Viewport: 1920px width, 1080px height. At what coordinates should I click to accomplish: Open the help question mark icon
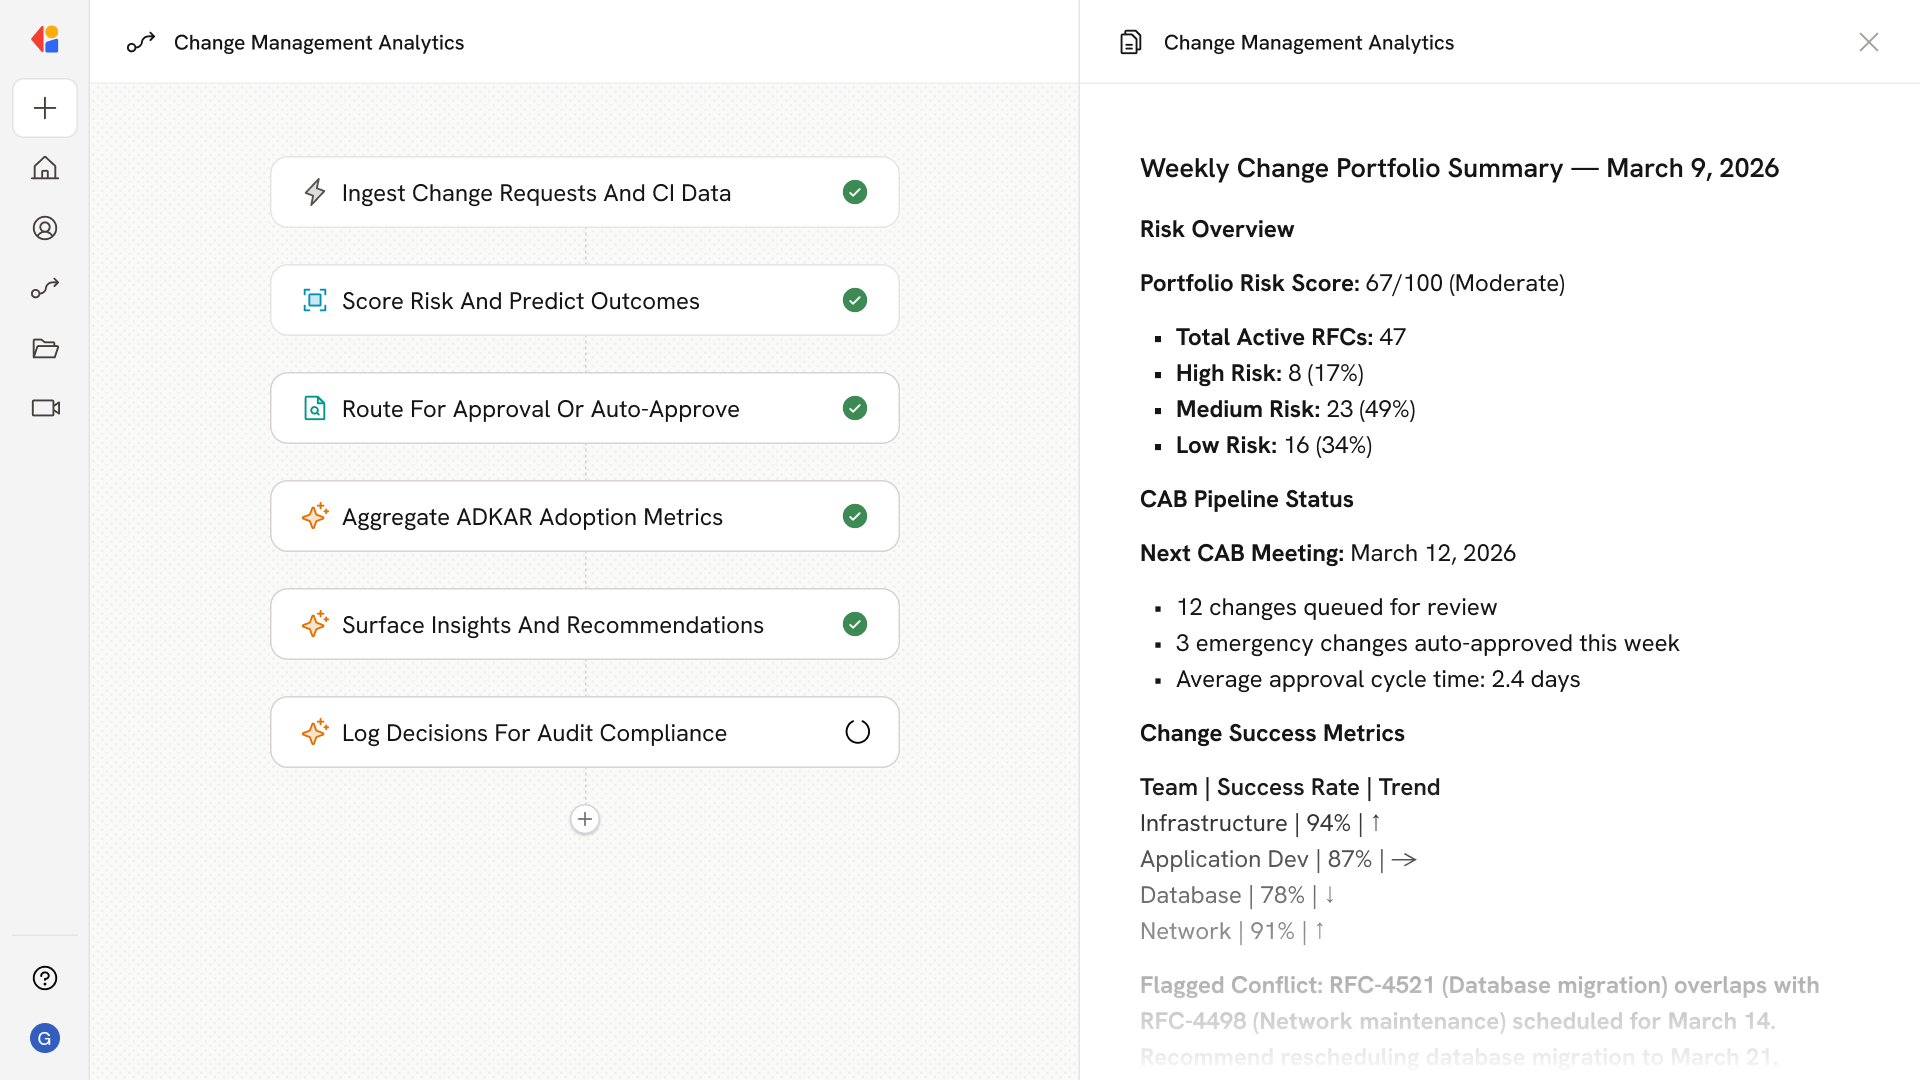(45, 978)
